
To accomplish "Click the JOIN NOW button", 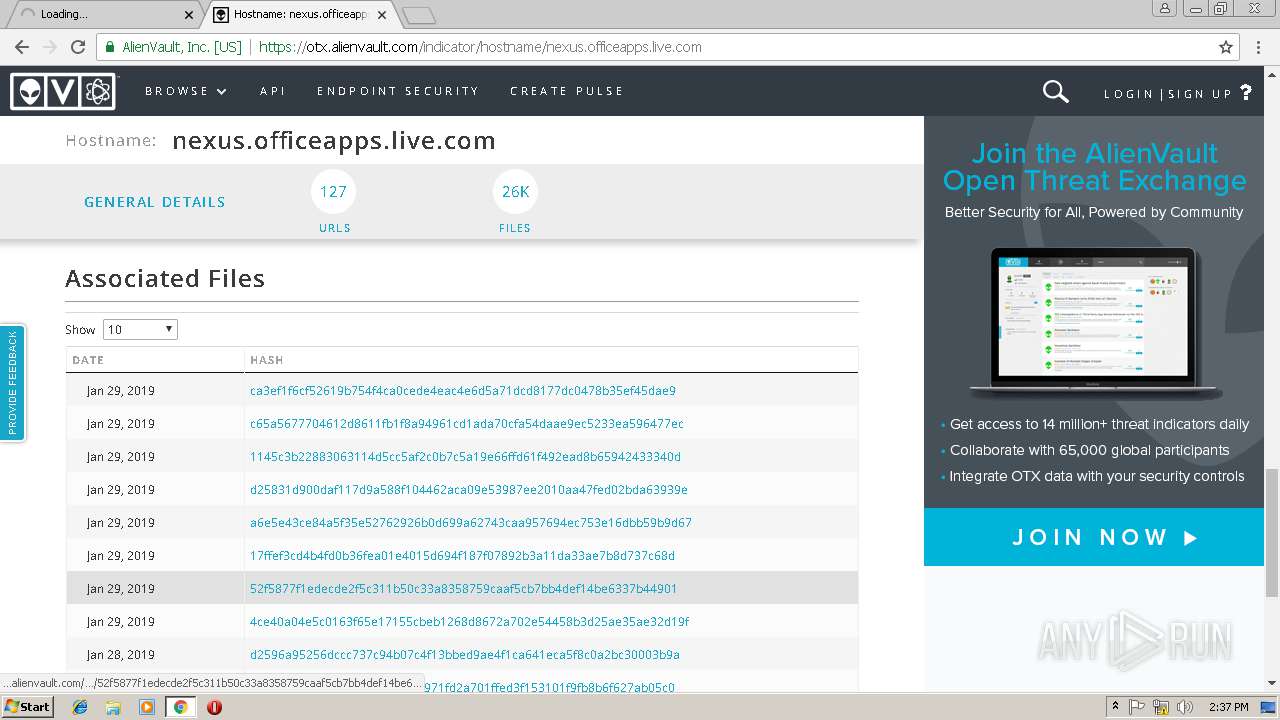I will click(1094, 537).
